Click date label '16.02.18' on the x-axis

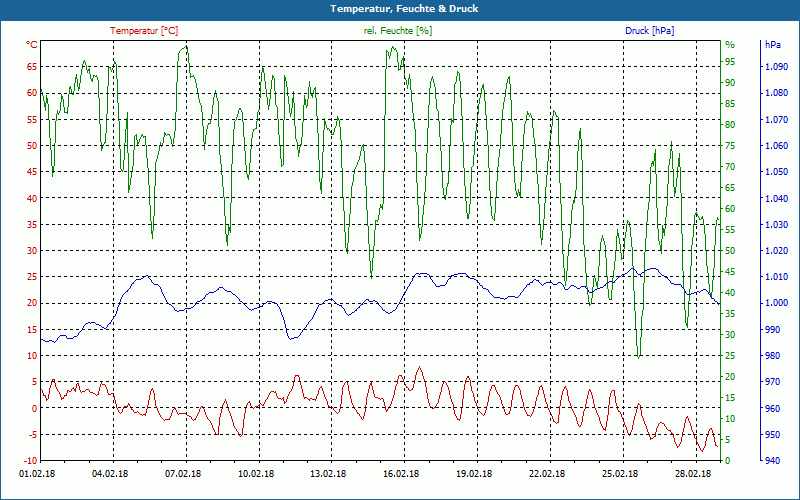[x=401, y=474]
